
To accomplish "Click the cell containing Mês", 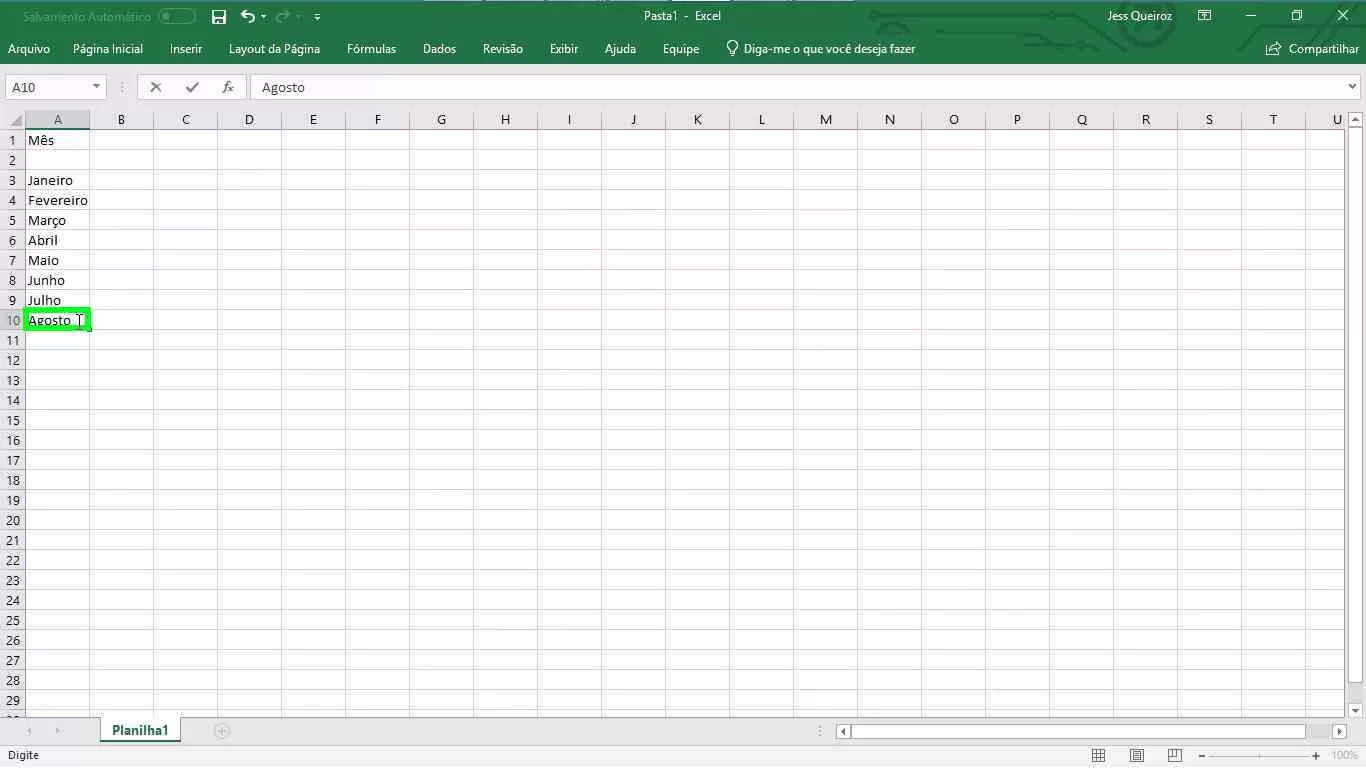I will [x=57, y=140].
